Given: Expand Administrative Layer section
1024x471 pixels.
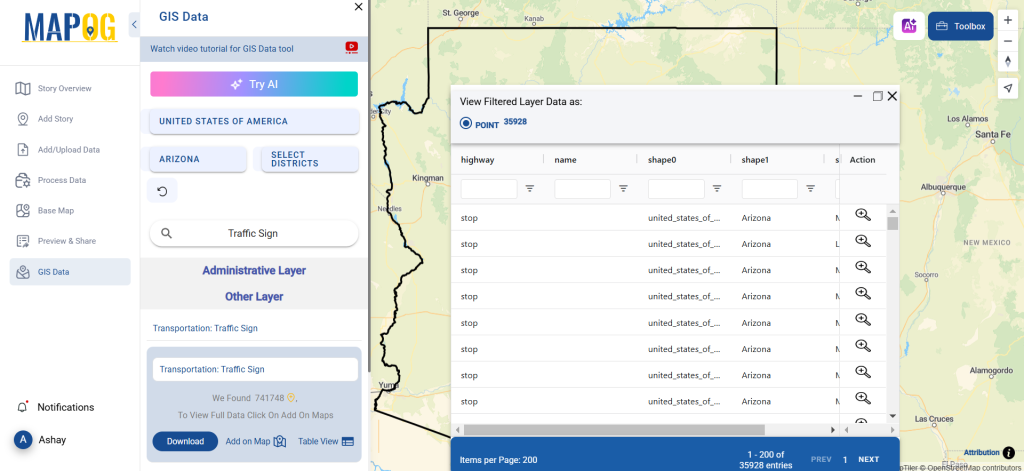Looking at the screenshot, I should click(x=254, y=270).
